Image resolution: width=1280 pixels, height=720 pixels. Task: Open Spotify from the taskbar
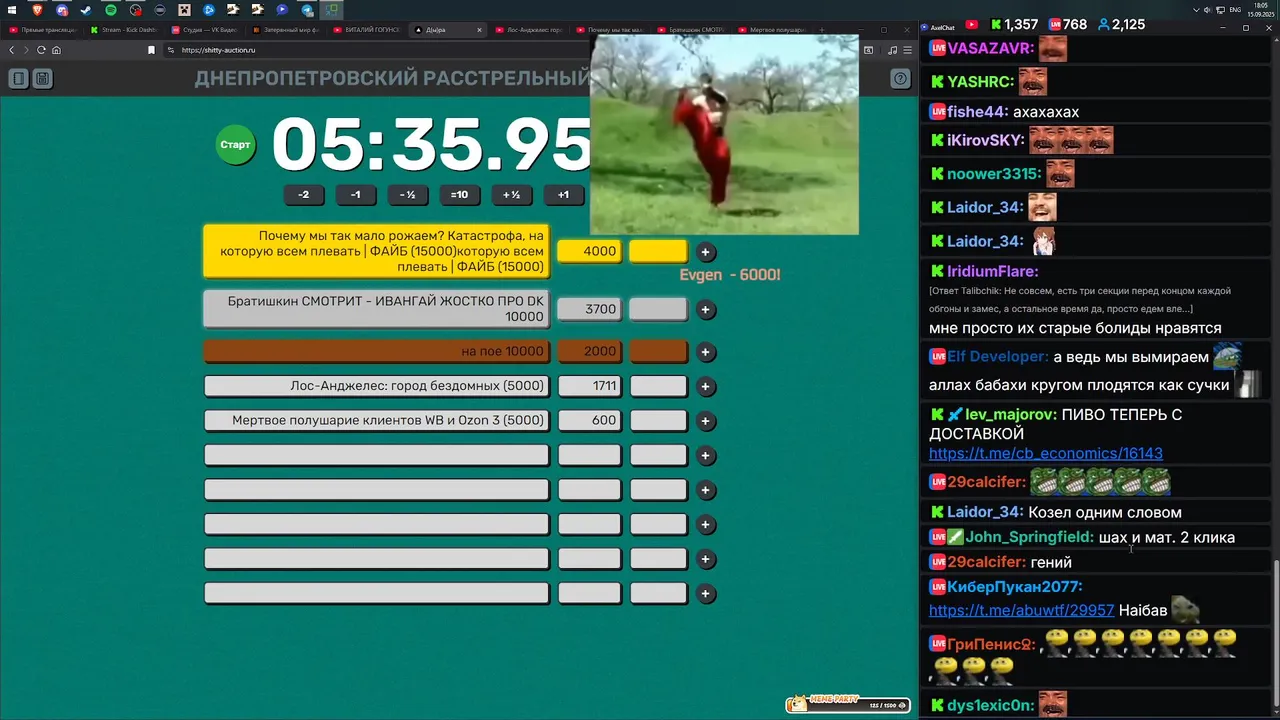click(111, 10)
